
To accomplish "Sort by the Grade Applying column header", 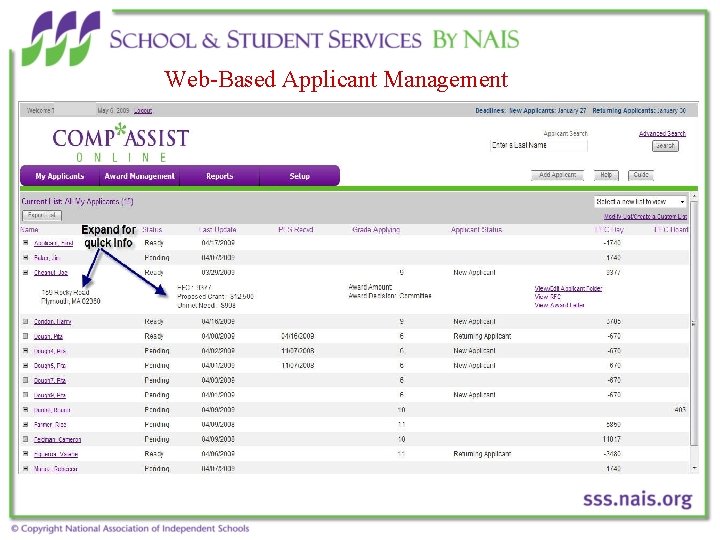I will (x=376, y=230).
